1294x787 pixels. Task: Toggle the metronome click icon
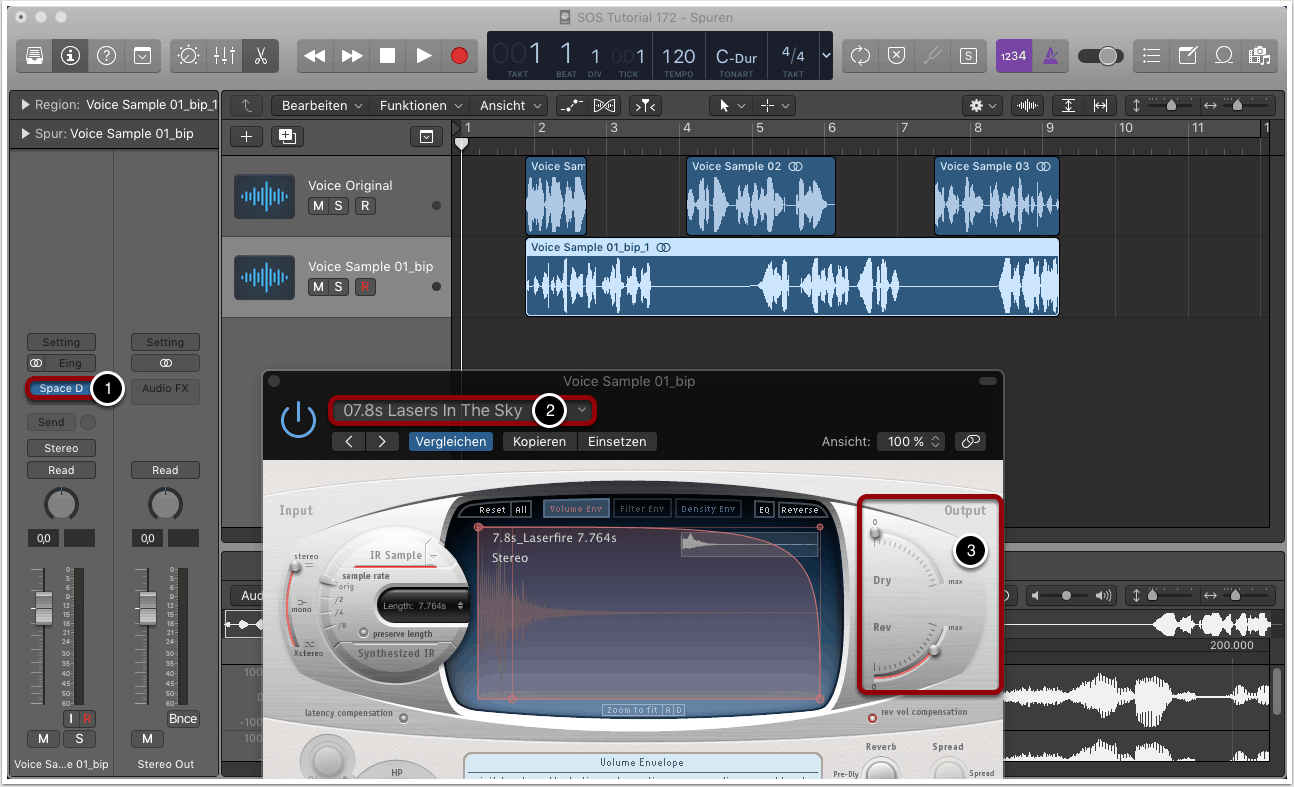(x=1044, y=56)
